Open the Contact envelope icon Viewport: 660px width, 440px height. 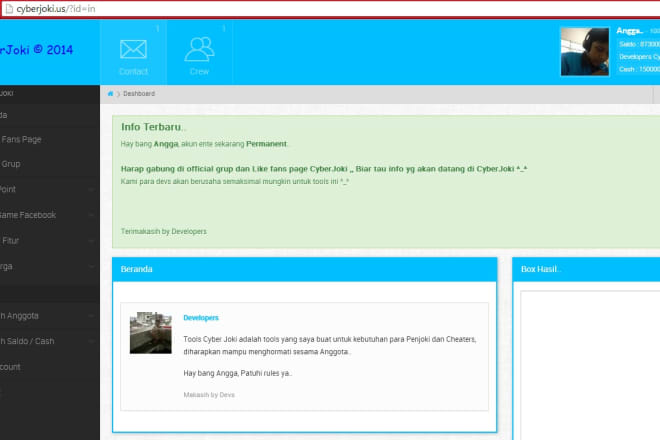[x=133, y=49]
